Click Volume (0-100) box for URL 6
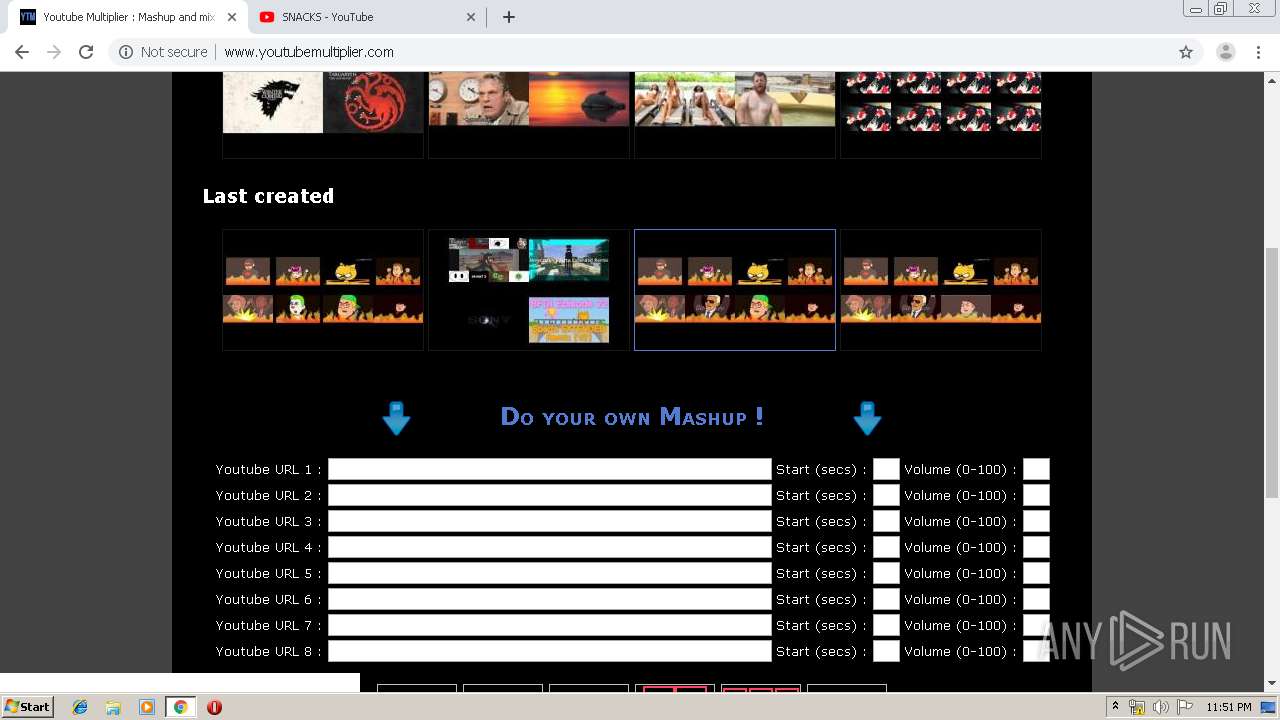 coord(1036,599)
